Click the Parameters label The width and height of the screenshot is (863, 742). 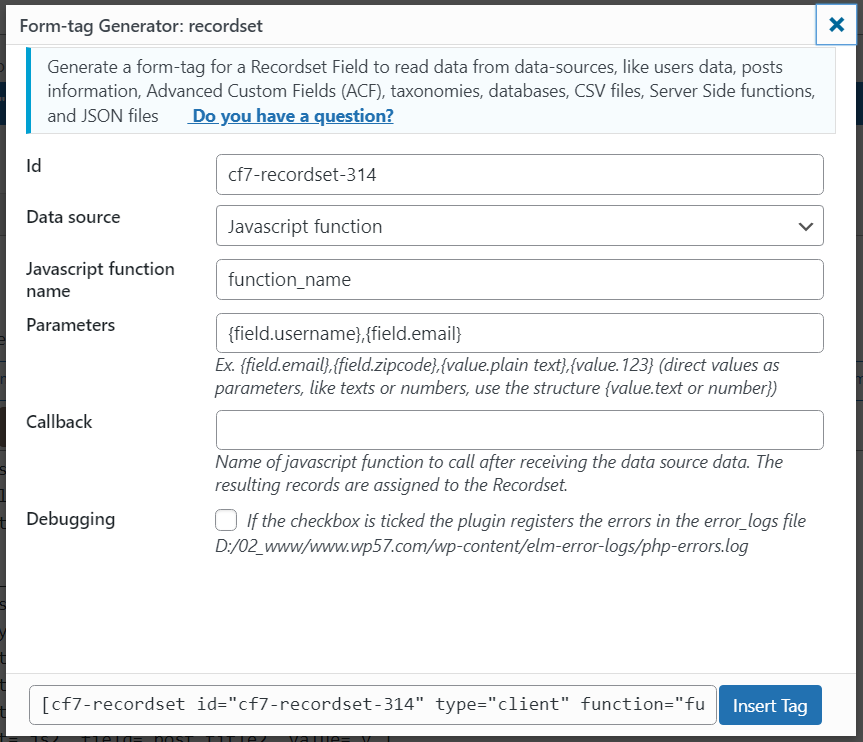70,325
